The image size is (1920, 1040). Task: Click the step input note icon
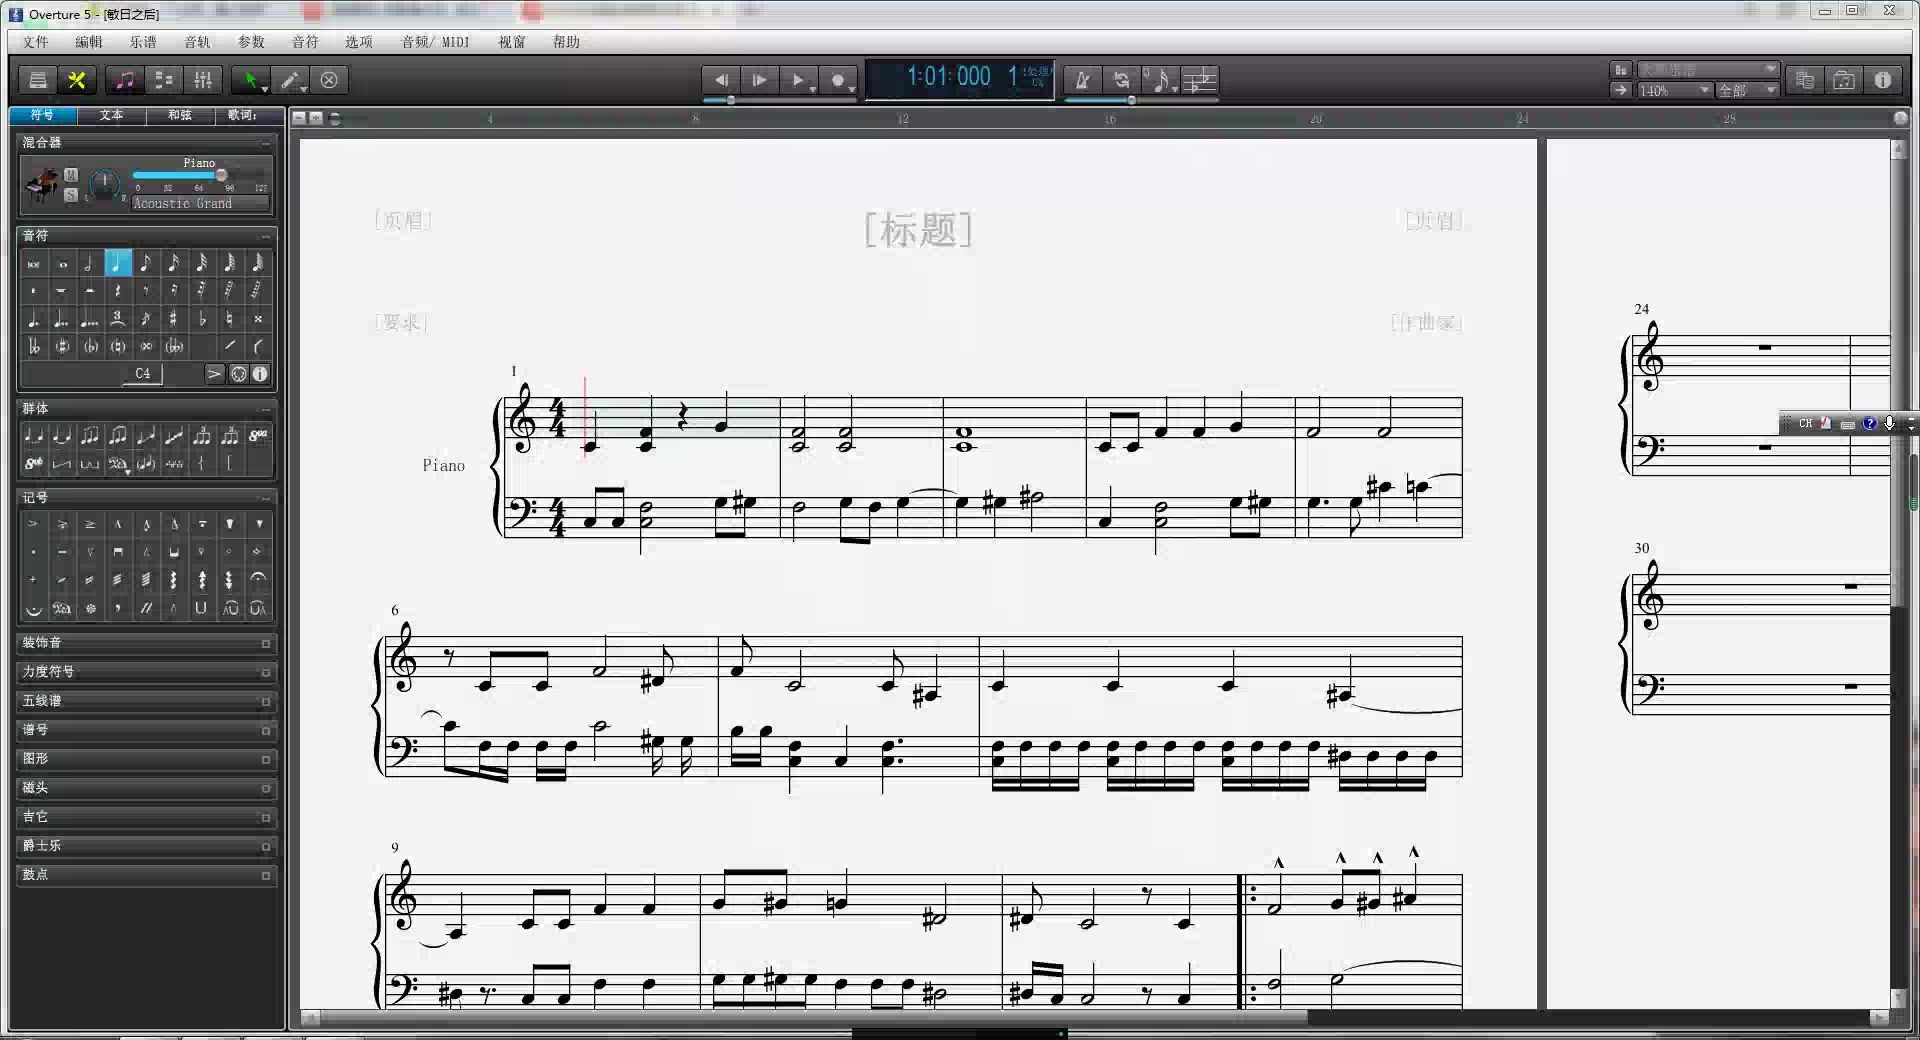coord(1160,80)
